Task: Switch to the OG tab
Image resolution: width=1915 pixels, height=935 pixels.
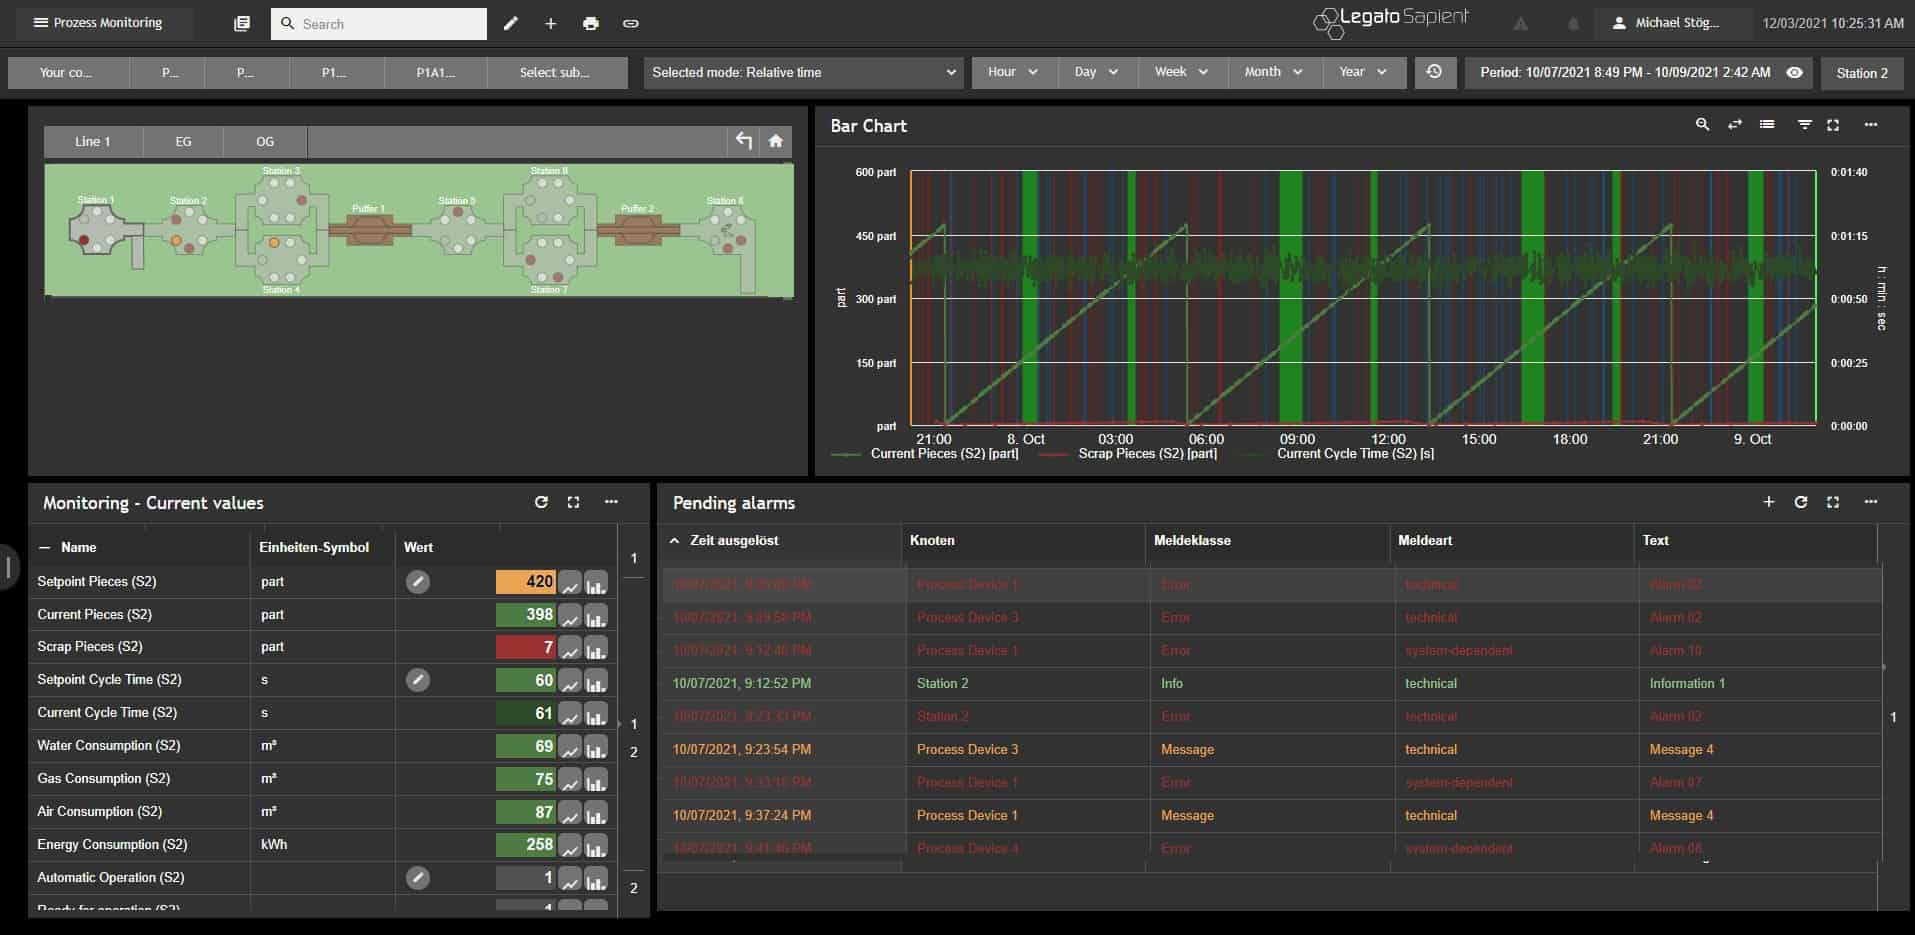Action: click(265, 141)
